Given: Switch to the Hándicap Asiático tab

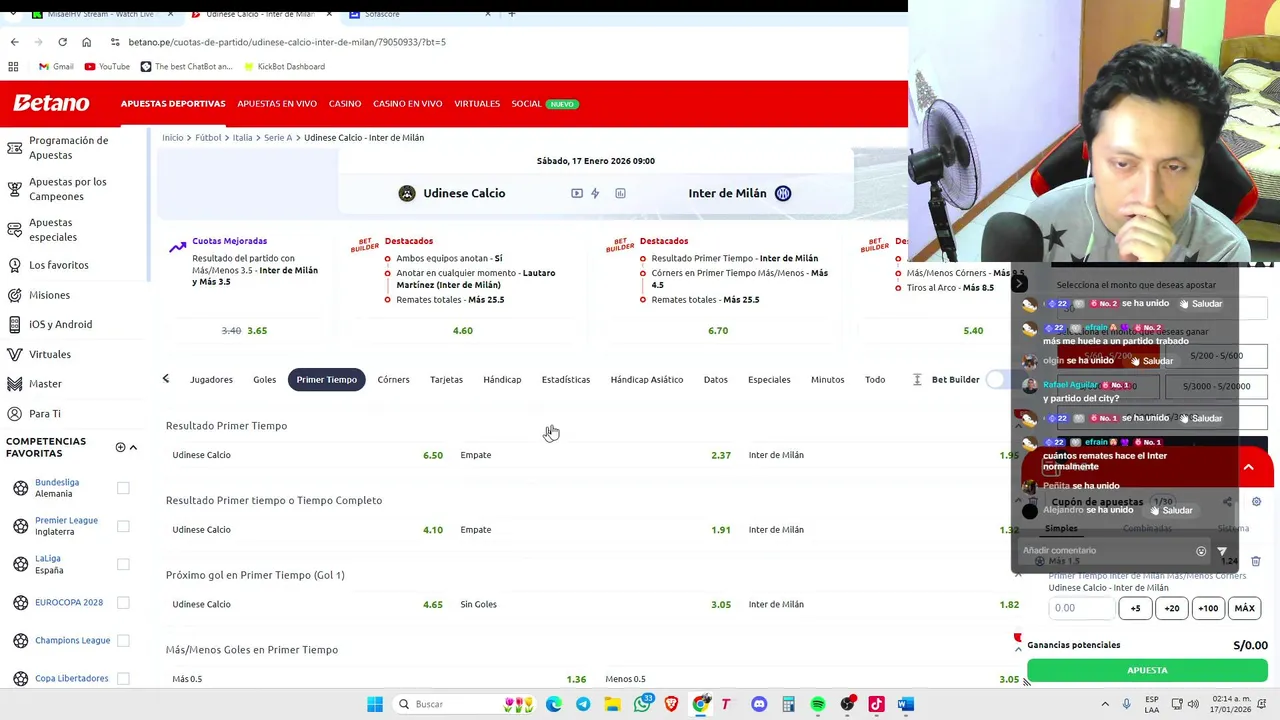Looking at the screenshot, I should click(647, 379).
